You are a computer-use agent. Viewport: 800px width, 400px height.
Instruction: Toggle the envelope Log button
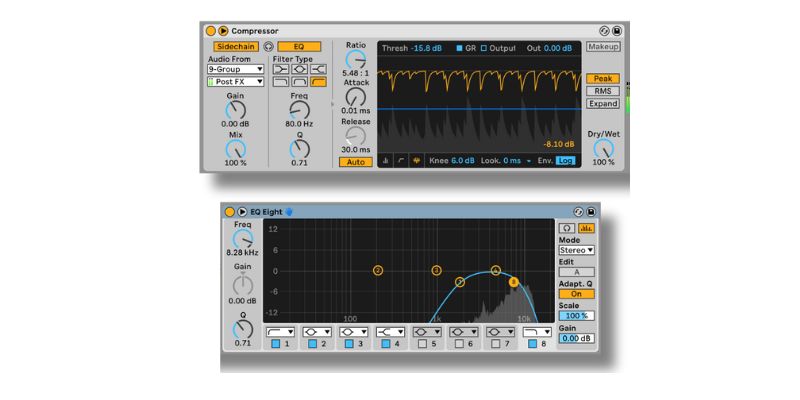click(565, 161)
